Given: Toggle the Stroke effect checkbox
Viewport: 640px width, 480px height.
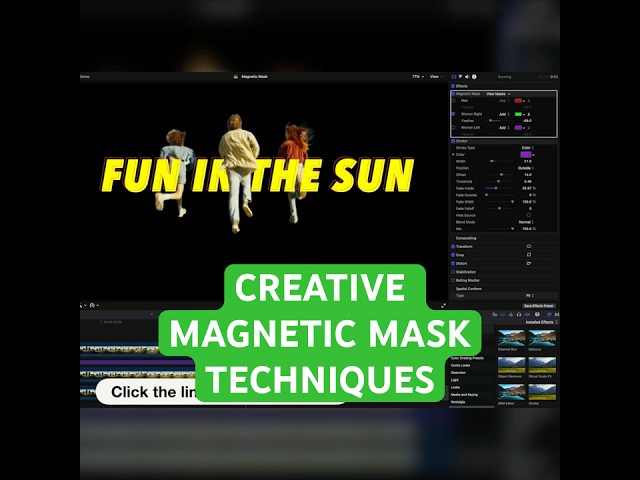Looking at the screenshot, I should pyautogui.click(x=453, y=141).
